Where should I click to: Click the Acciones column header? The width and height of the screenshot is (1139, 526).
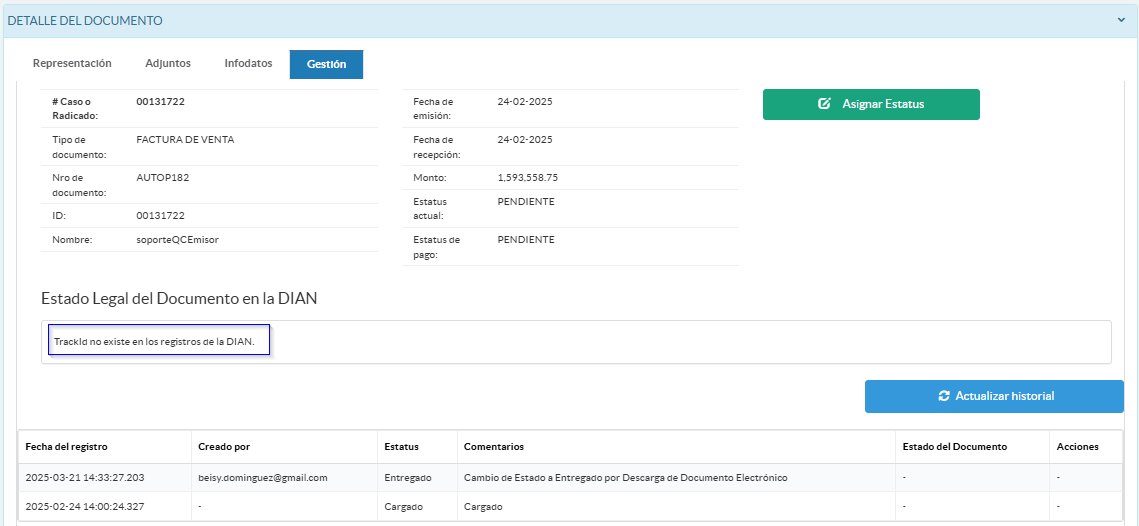tap(1077, 446)
